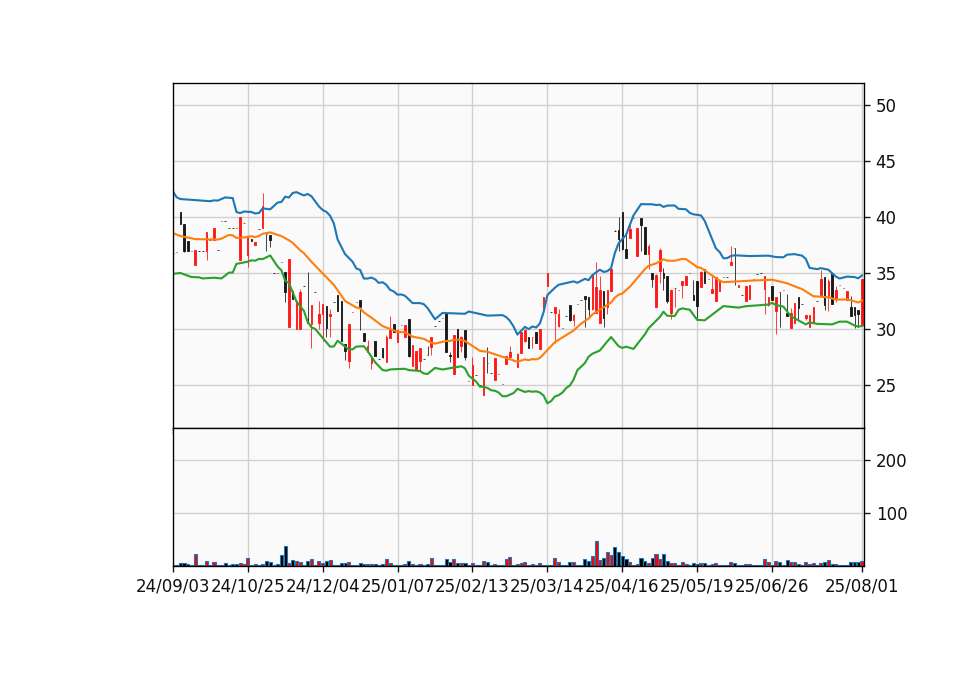Click the 30 price axis label
The height and width of the screenshot is (690, 960).
pos(885,330)
